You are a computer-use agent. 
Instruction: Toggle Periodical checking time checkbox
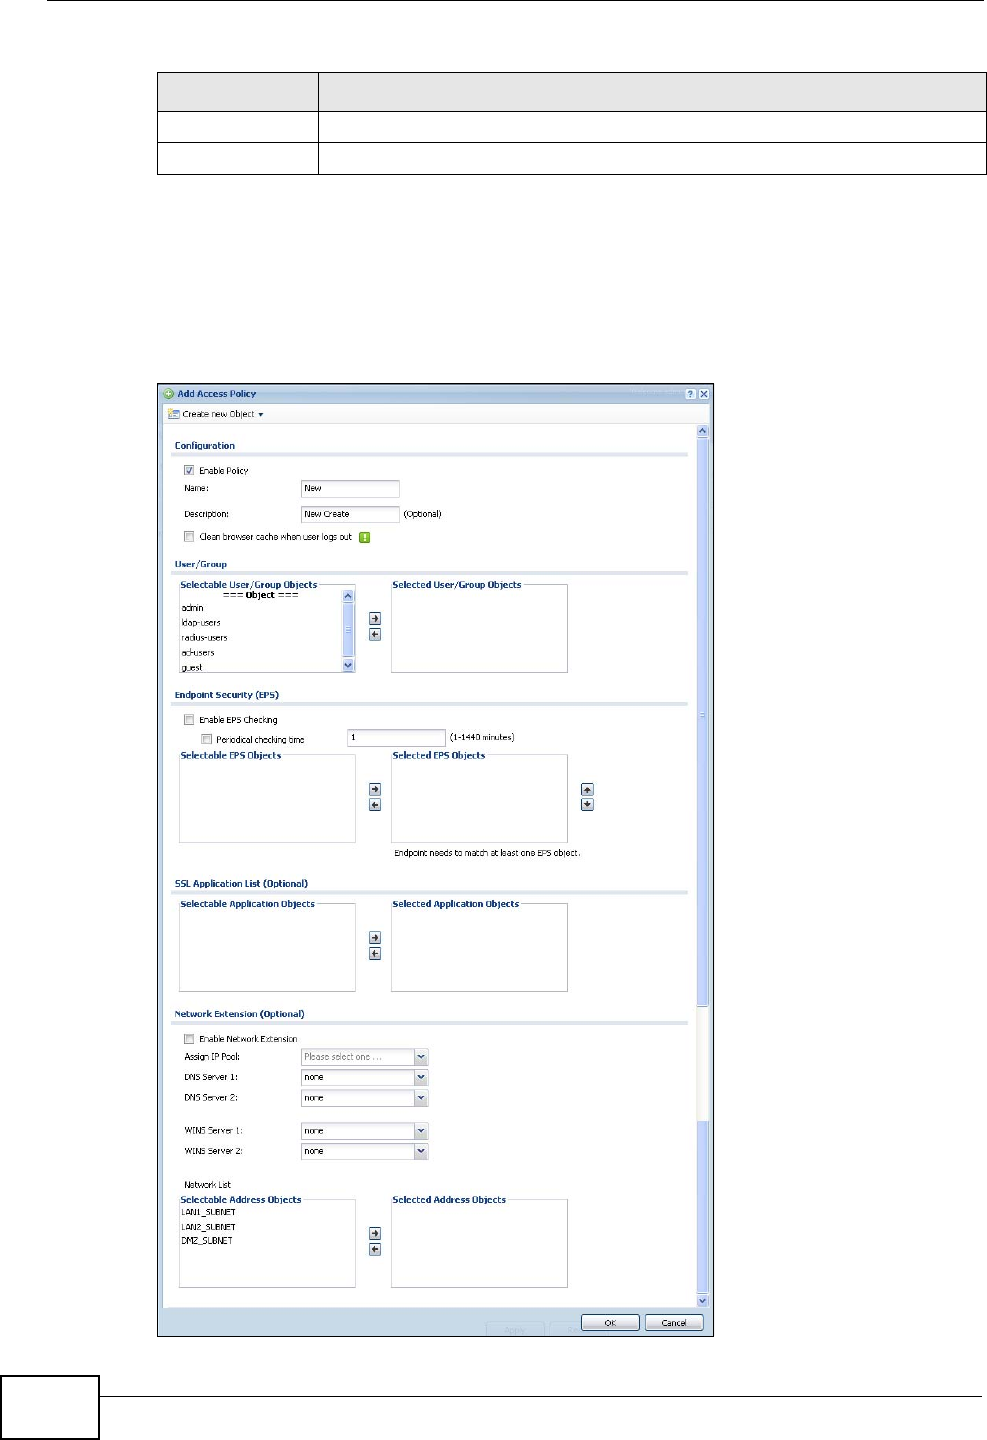click(x=206, y=740)
